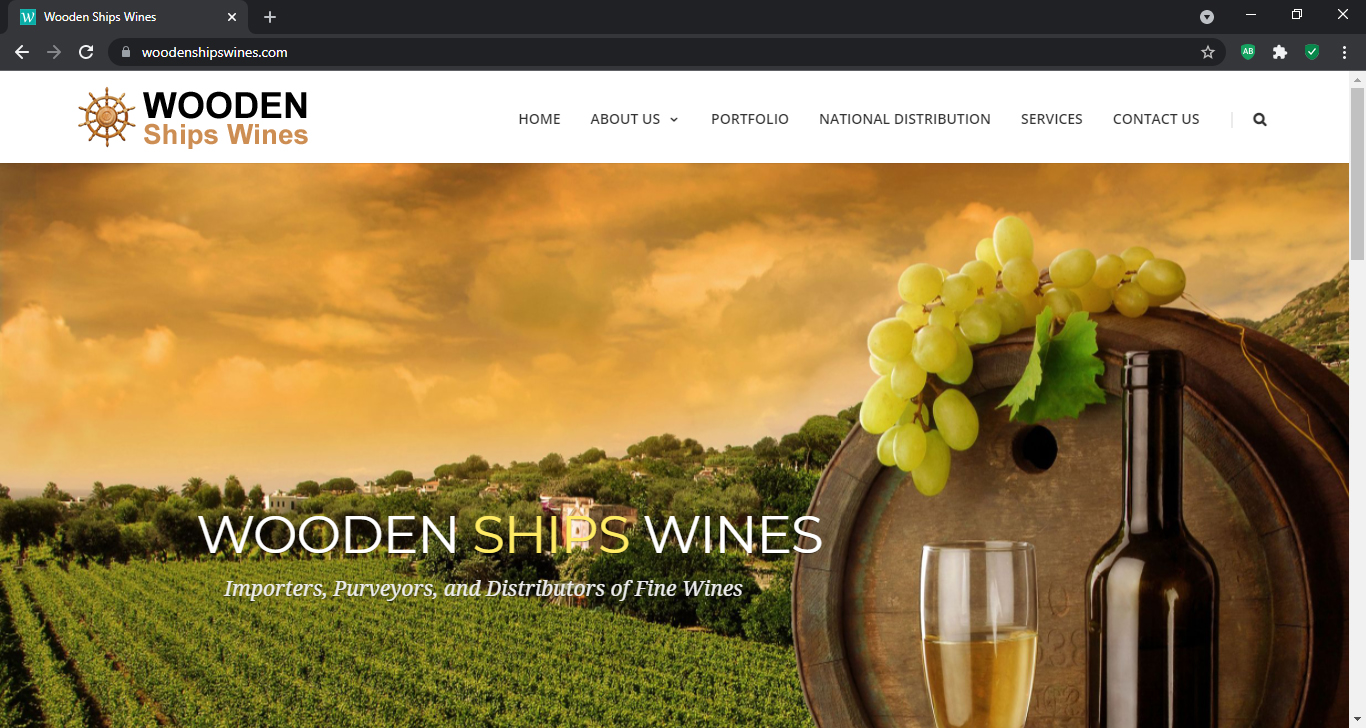Viewport: 1366px width, 728px height.
Task: Reload the page
Action: (86, 52)
